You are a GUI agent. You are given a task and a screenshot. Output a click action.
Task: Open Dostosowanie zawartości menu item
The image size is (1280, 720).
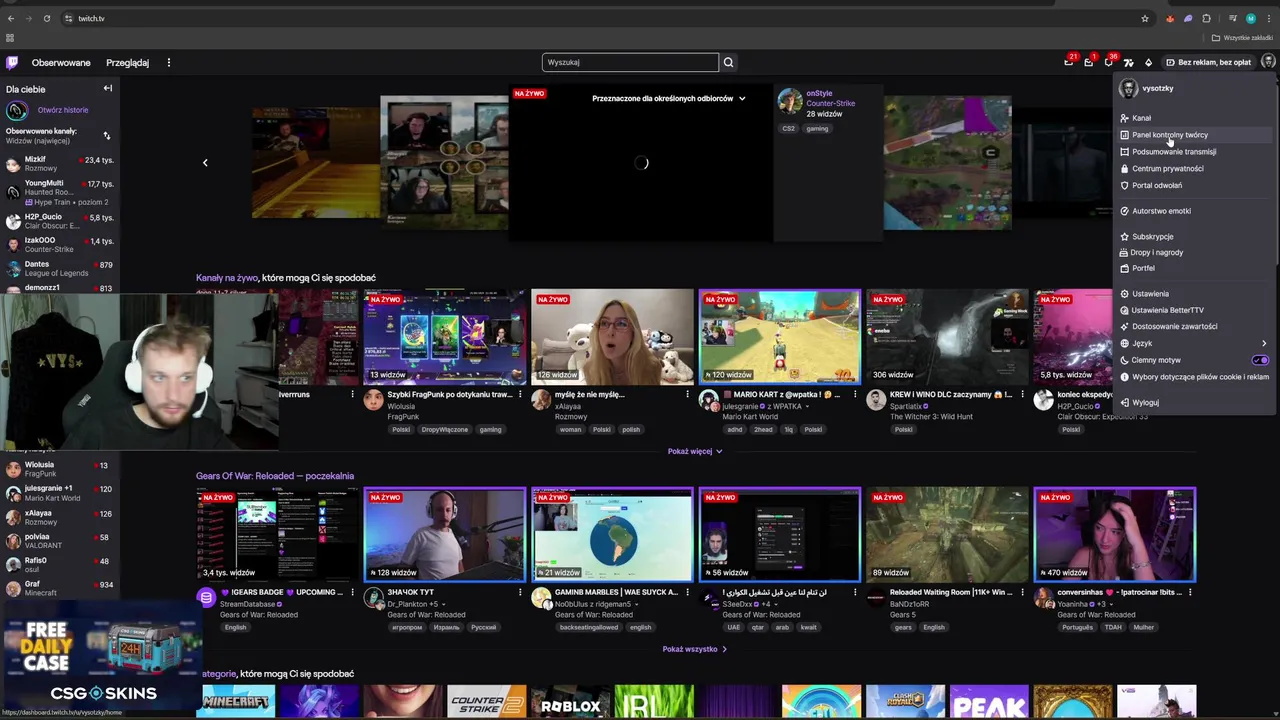1194,326
